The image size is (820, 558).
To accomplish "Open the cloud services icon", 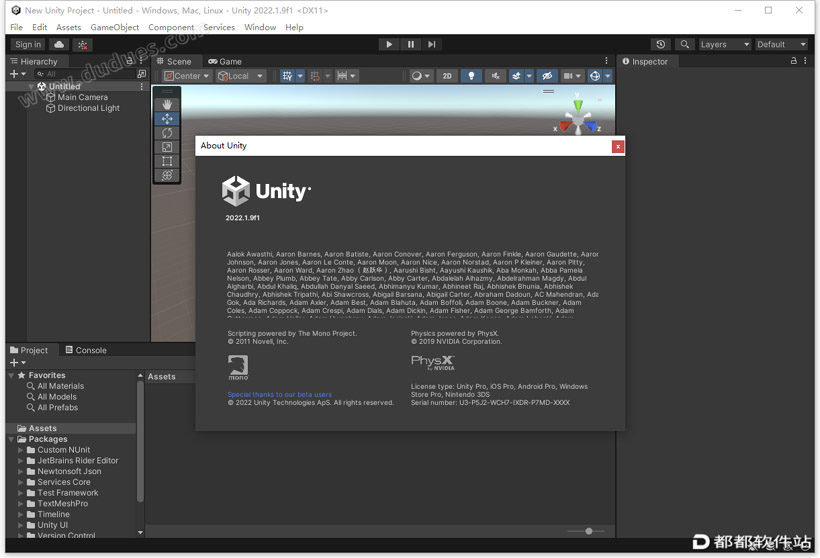I will click(x=59, y=44).
